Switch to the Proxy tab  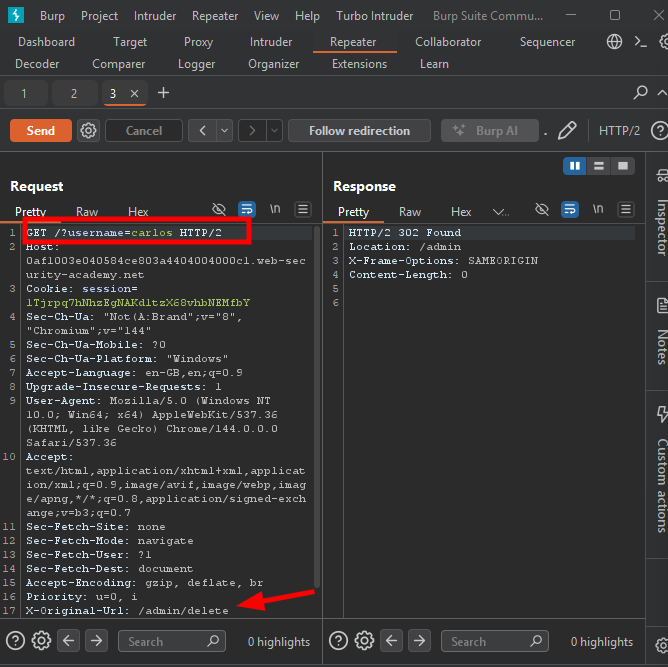coord(198,42)
